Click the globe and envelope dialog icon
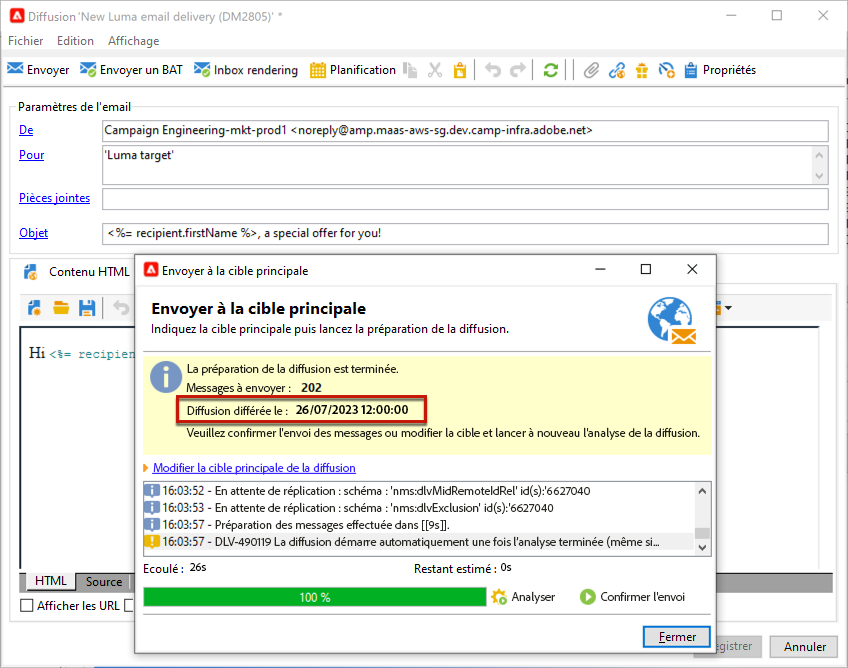The height and width of the screenshot is (668, 848). coord(672,321)
